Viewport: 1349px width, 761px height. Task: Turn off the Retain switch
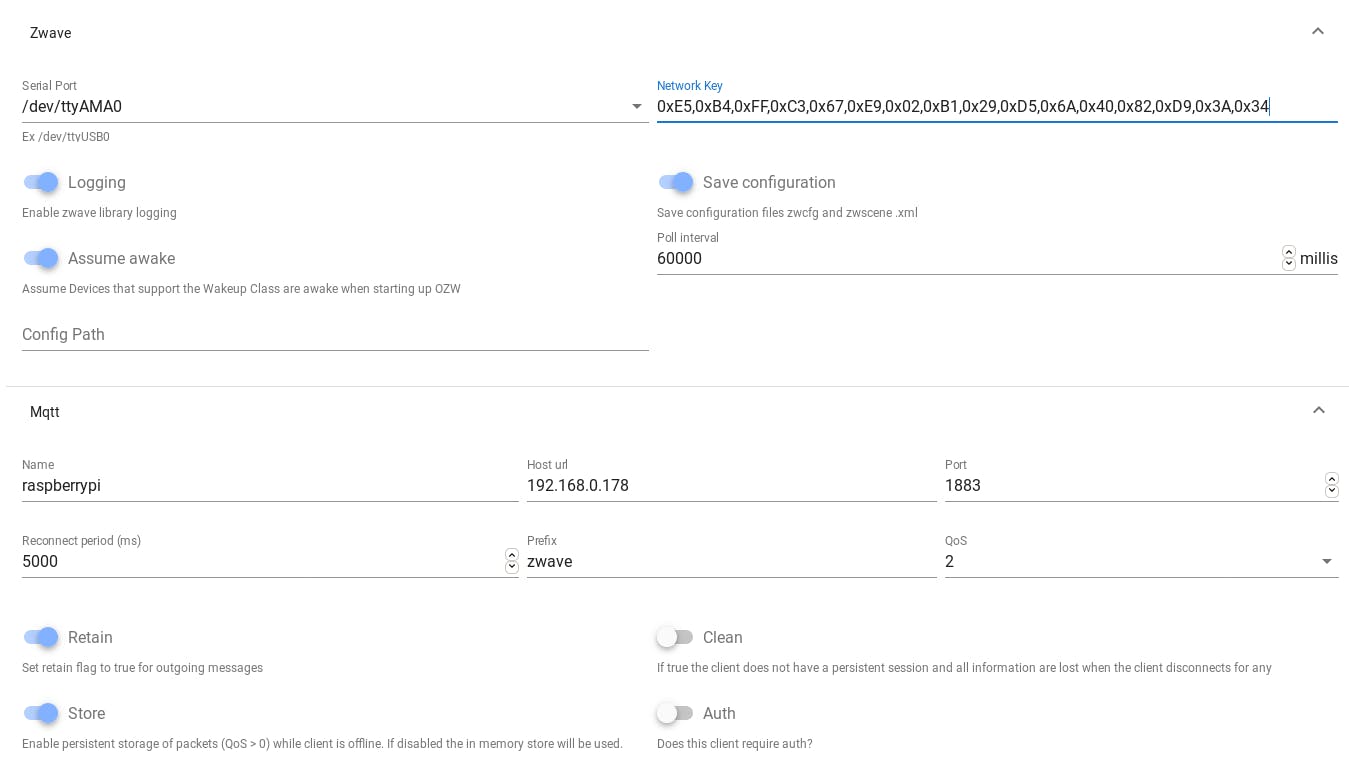pos(41,637)
